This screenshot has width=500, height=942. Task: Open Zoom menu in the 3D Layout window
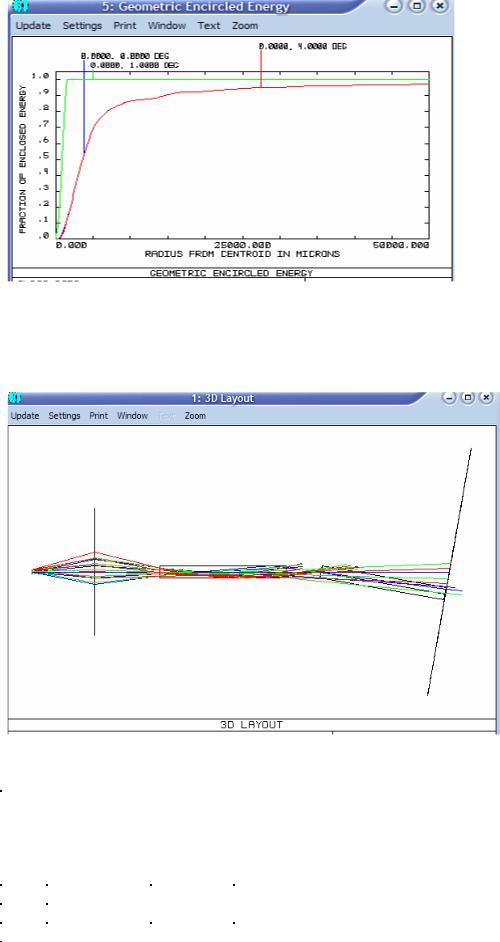coord(195,416)
